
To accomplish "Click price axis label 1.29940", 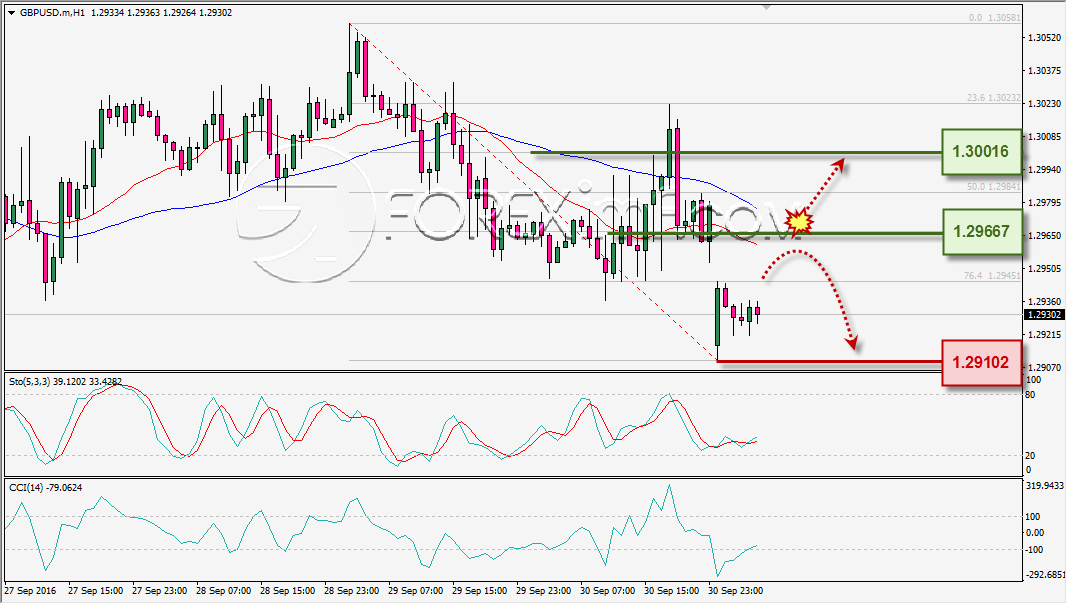I will pyautogui.click(x=1045, y=169).
